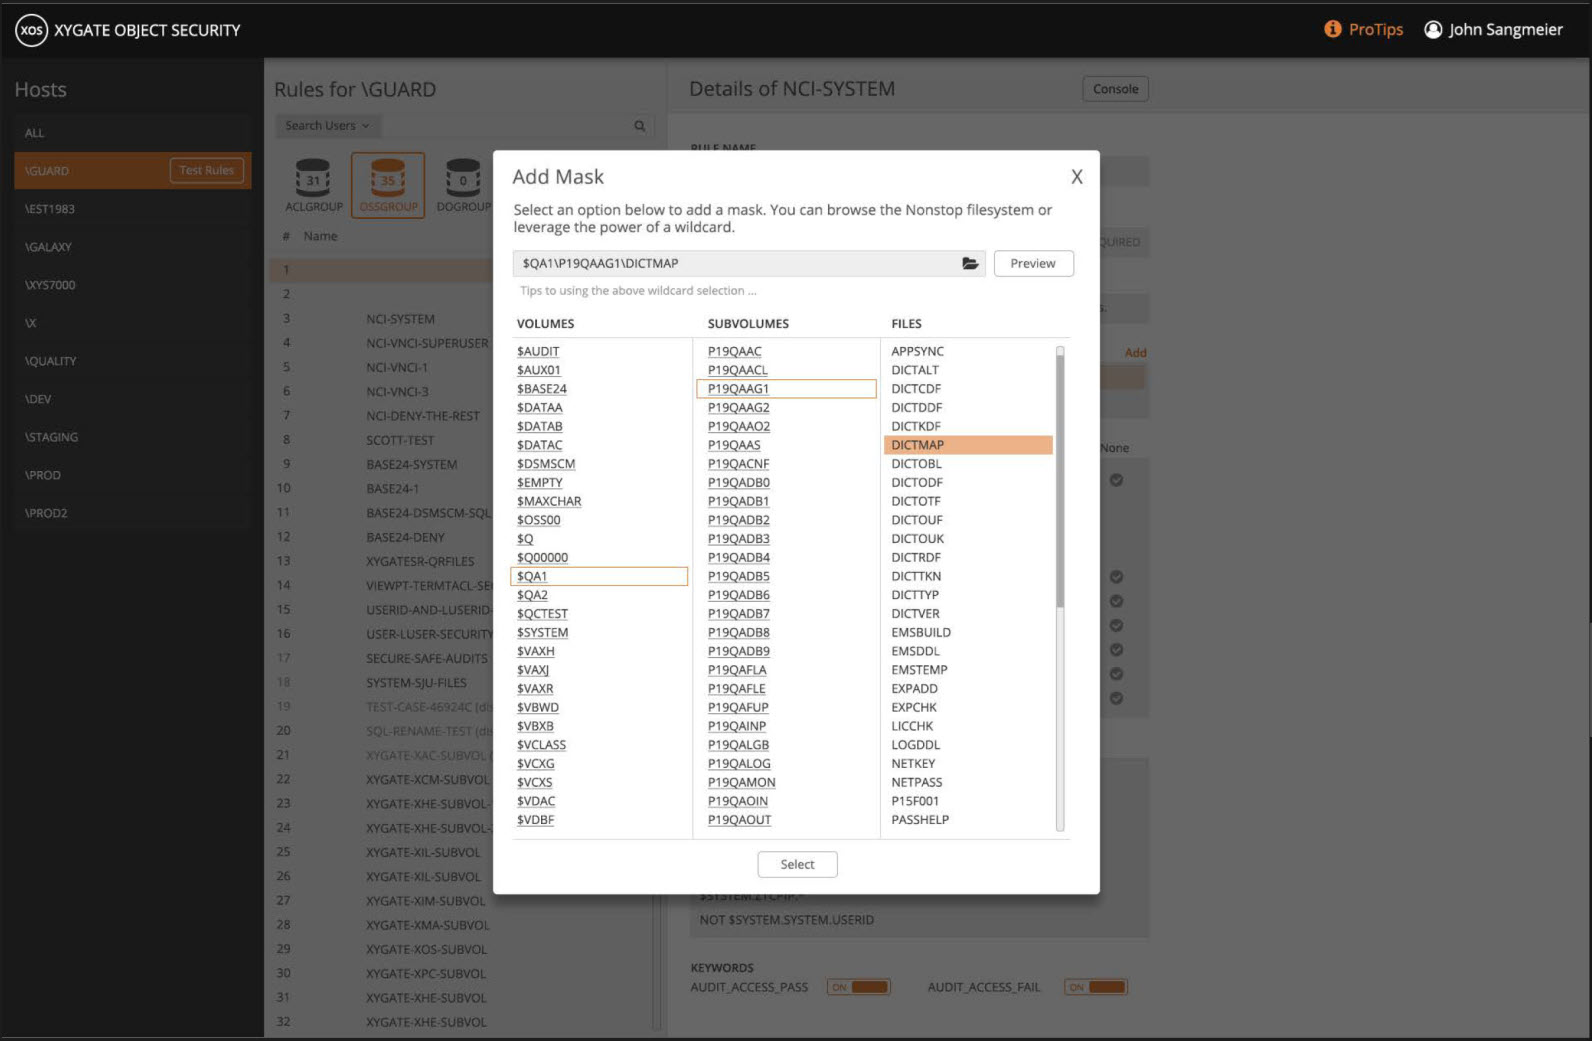Click the mask path input field

748,263
